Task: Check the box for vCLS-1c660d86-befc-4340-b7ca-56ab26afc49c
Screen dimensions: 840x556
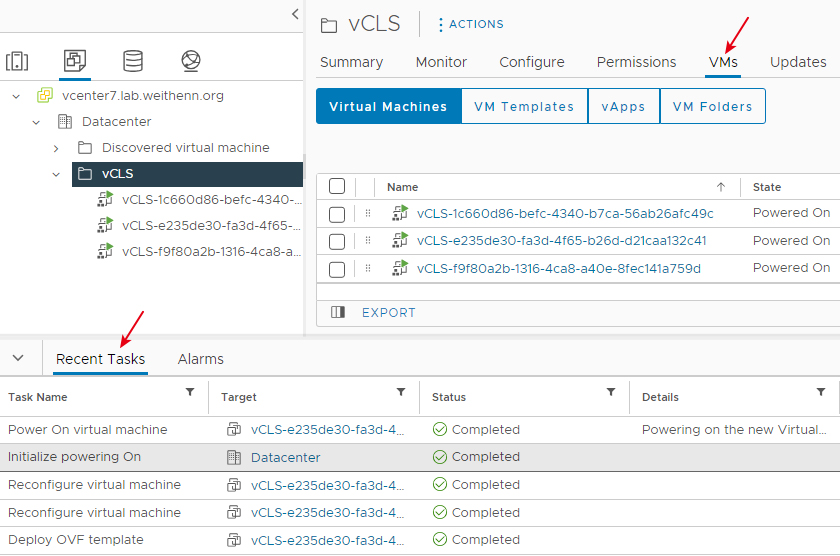Action: point(337,214)
